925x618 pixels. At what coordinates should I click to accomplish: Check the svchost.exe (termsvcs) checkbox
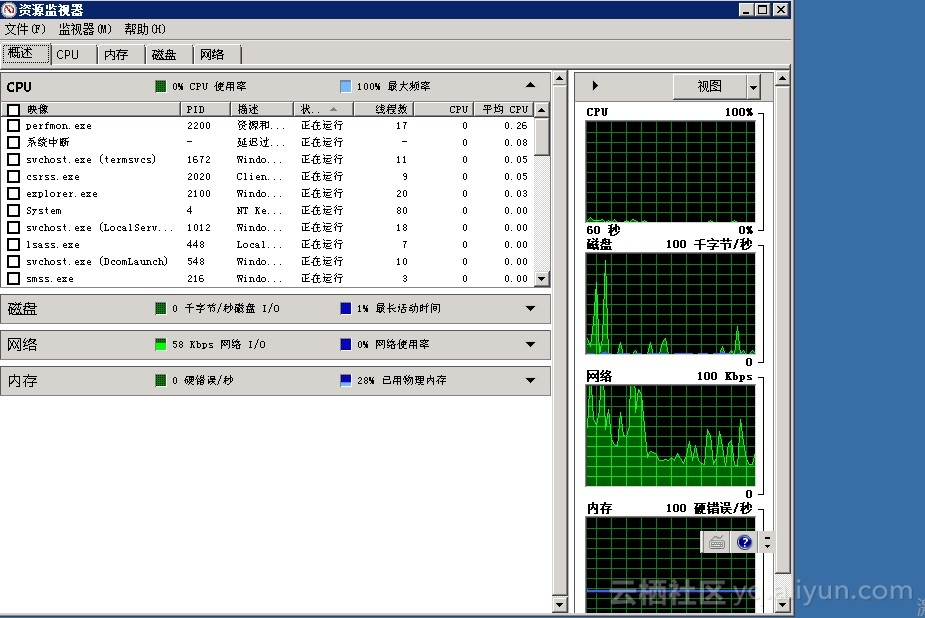(14, 159)
